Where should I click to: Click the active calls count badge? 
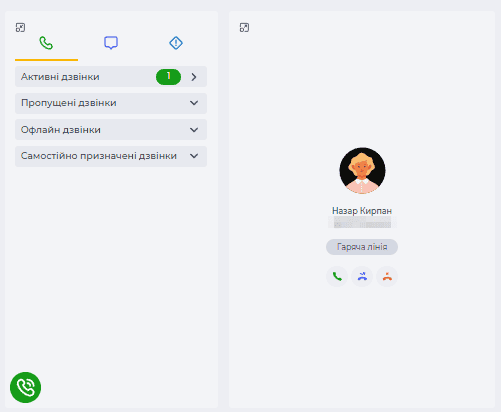pos(168,77)
